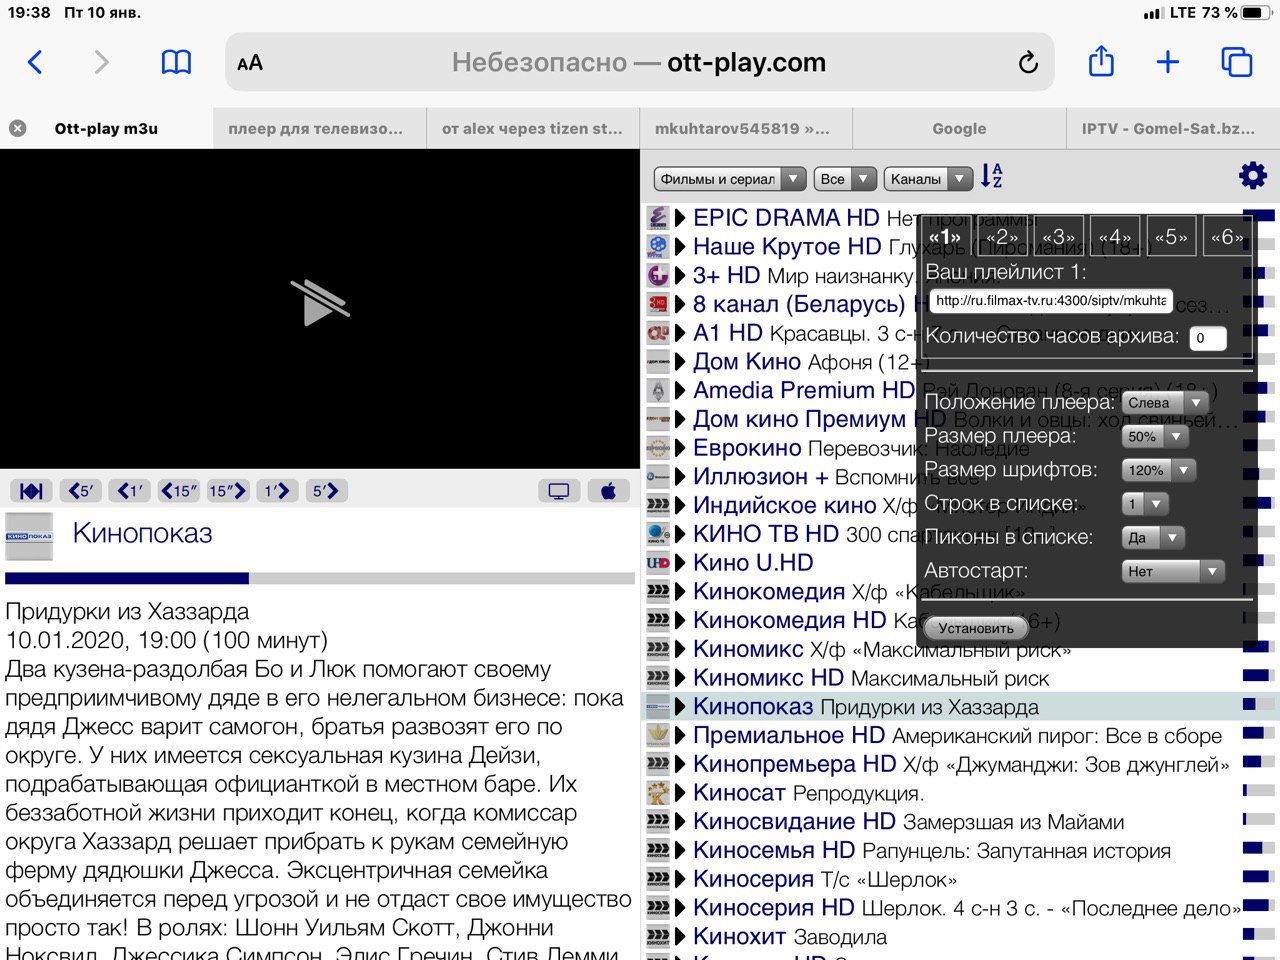1280x960 pixels.
Task: Close the Ott-play m3u tab
Action: coord(18,128)
